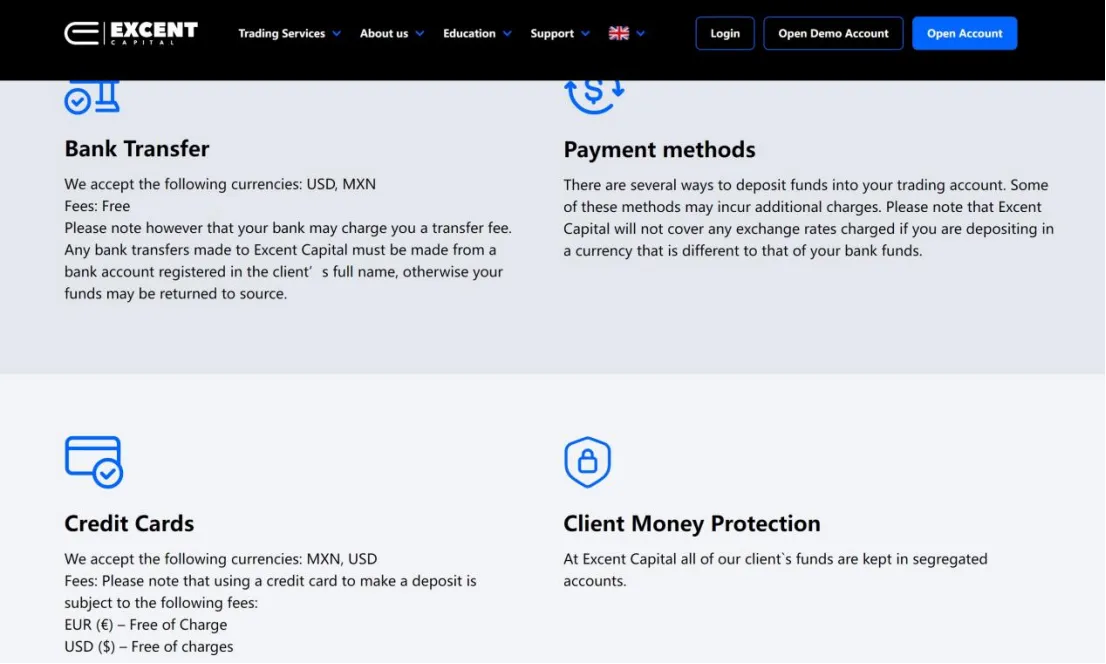Expand the Education chevron
The height and width of the screenshot is (664, 1106).
tap(507, 33)
